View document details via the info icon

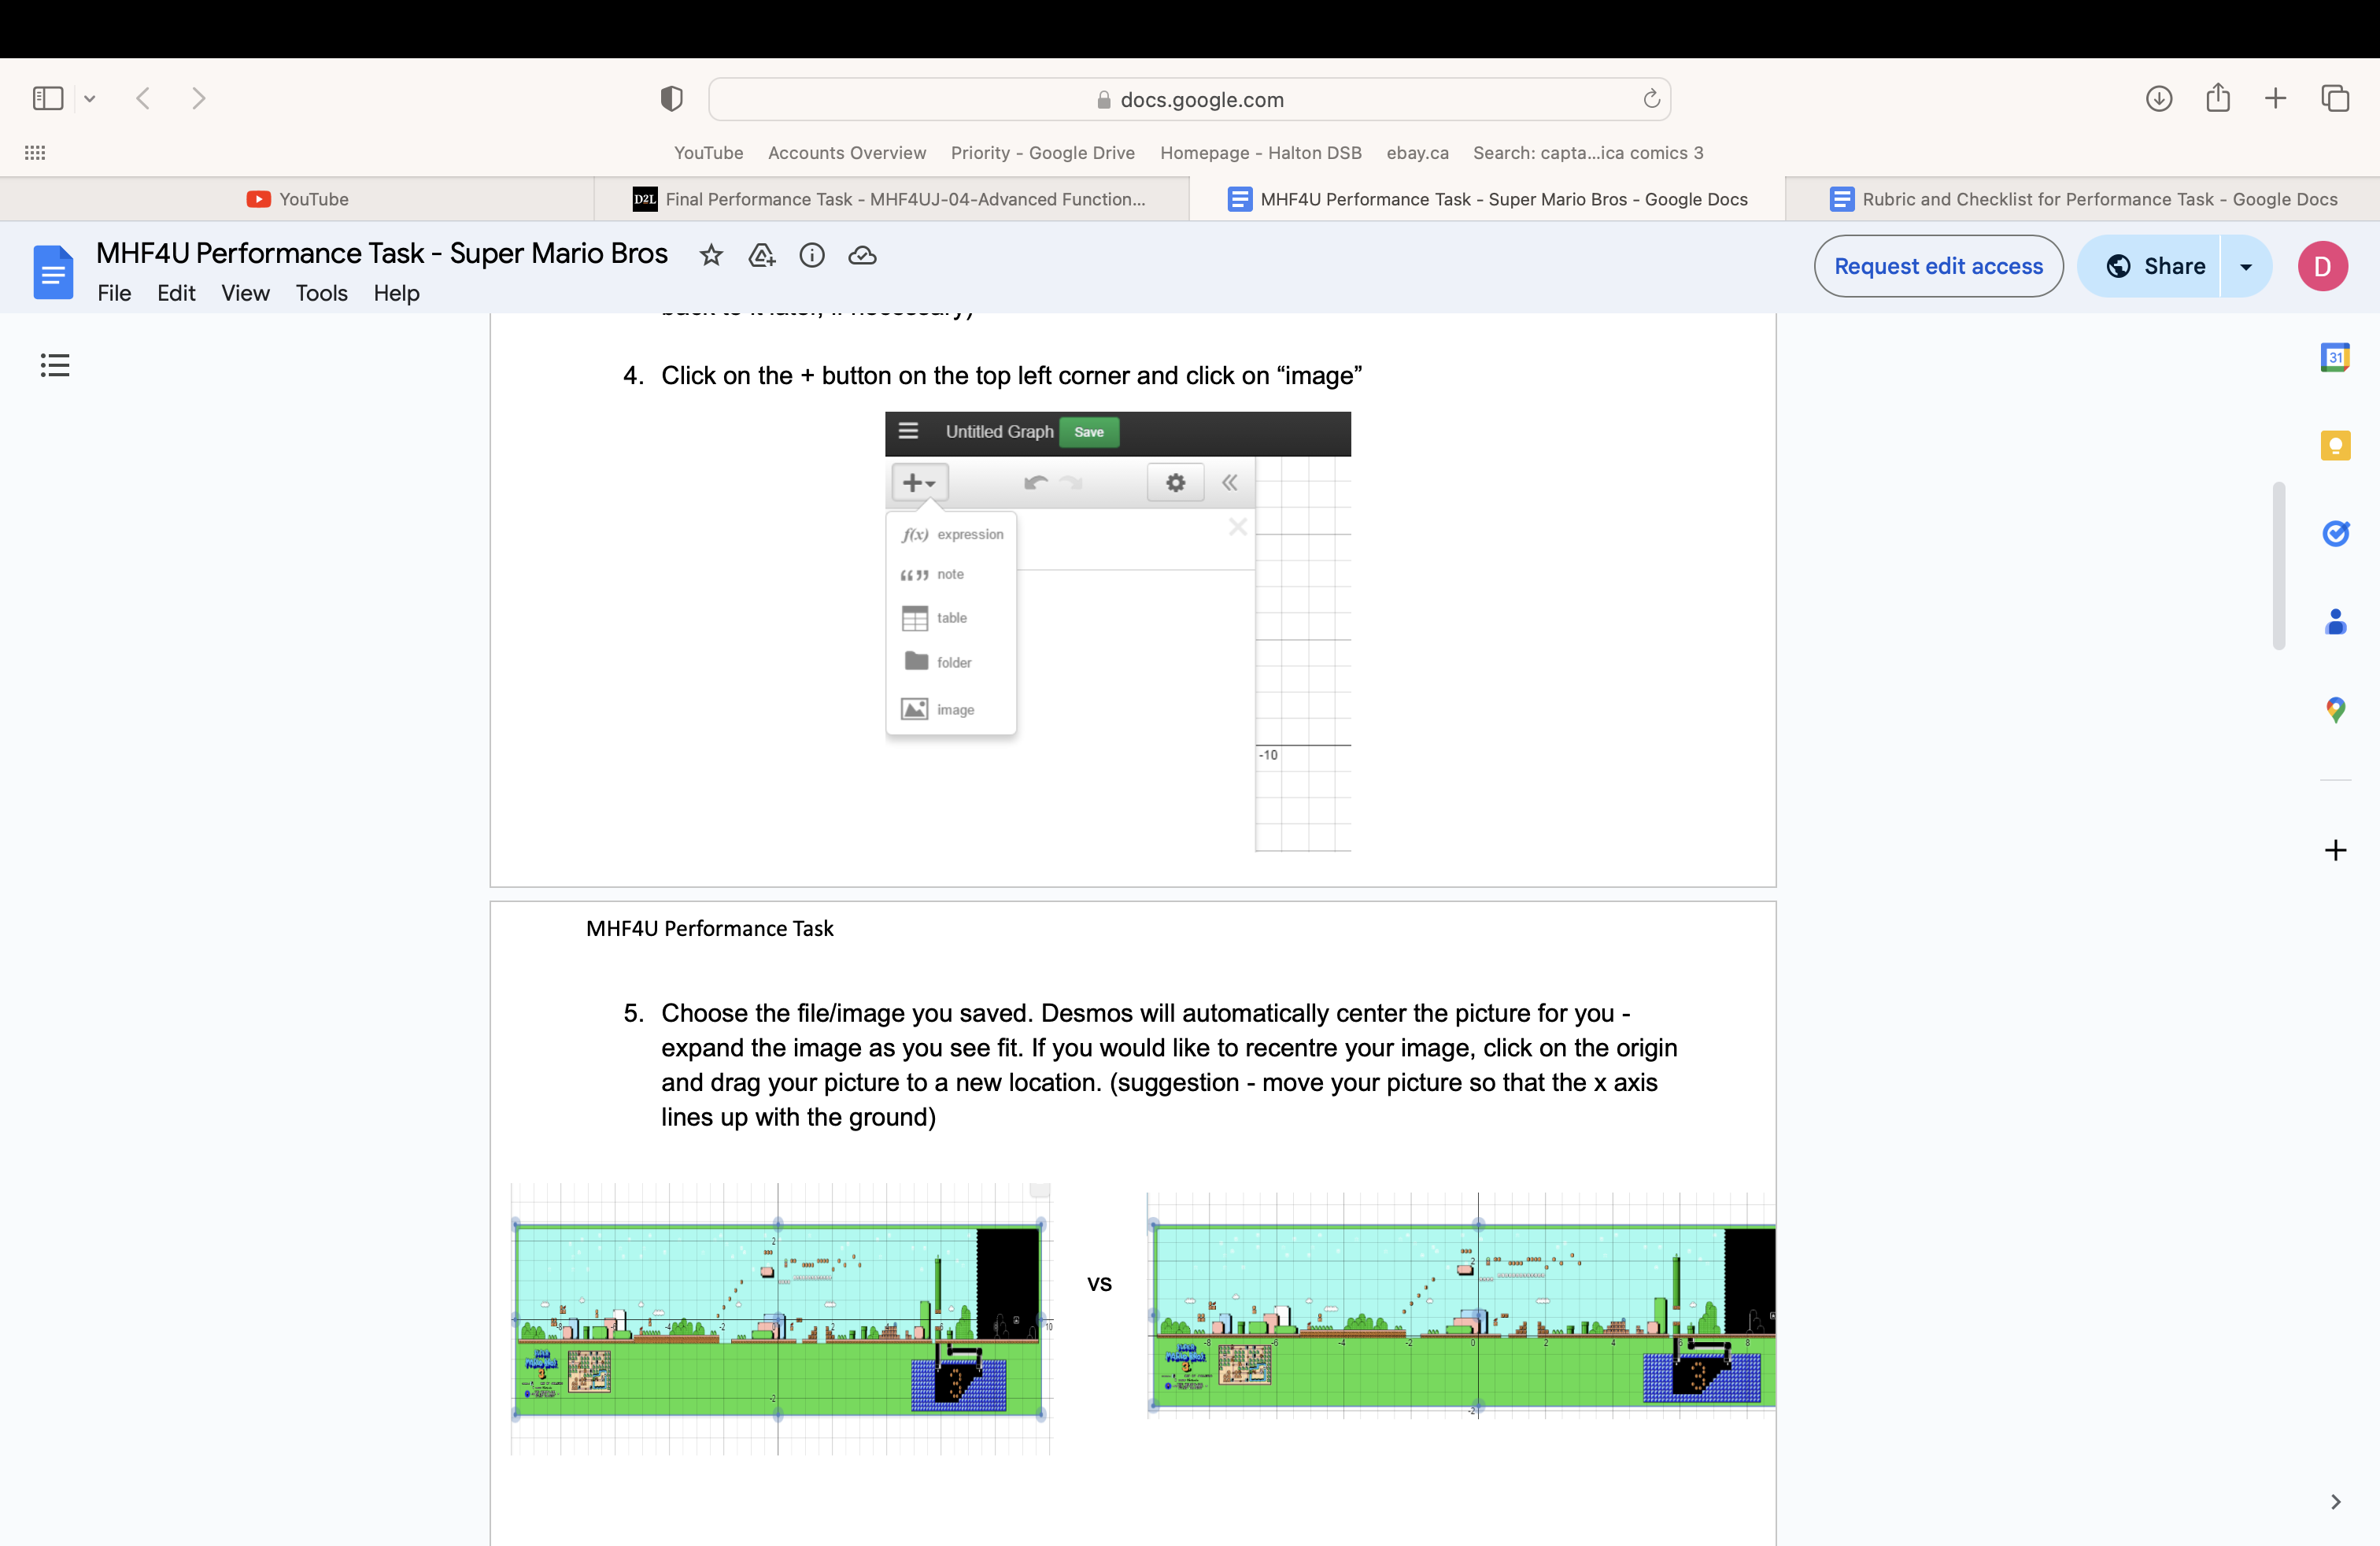coord(812,255)
